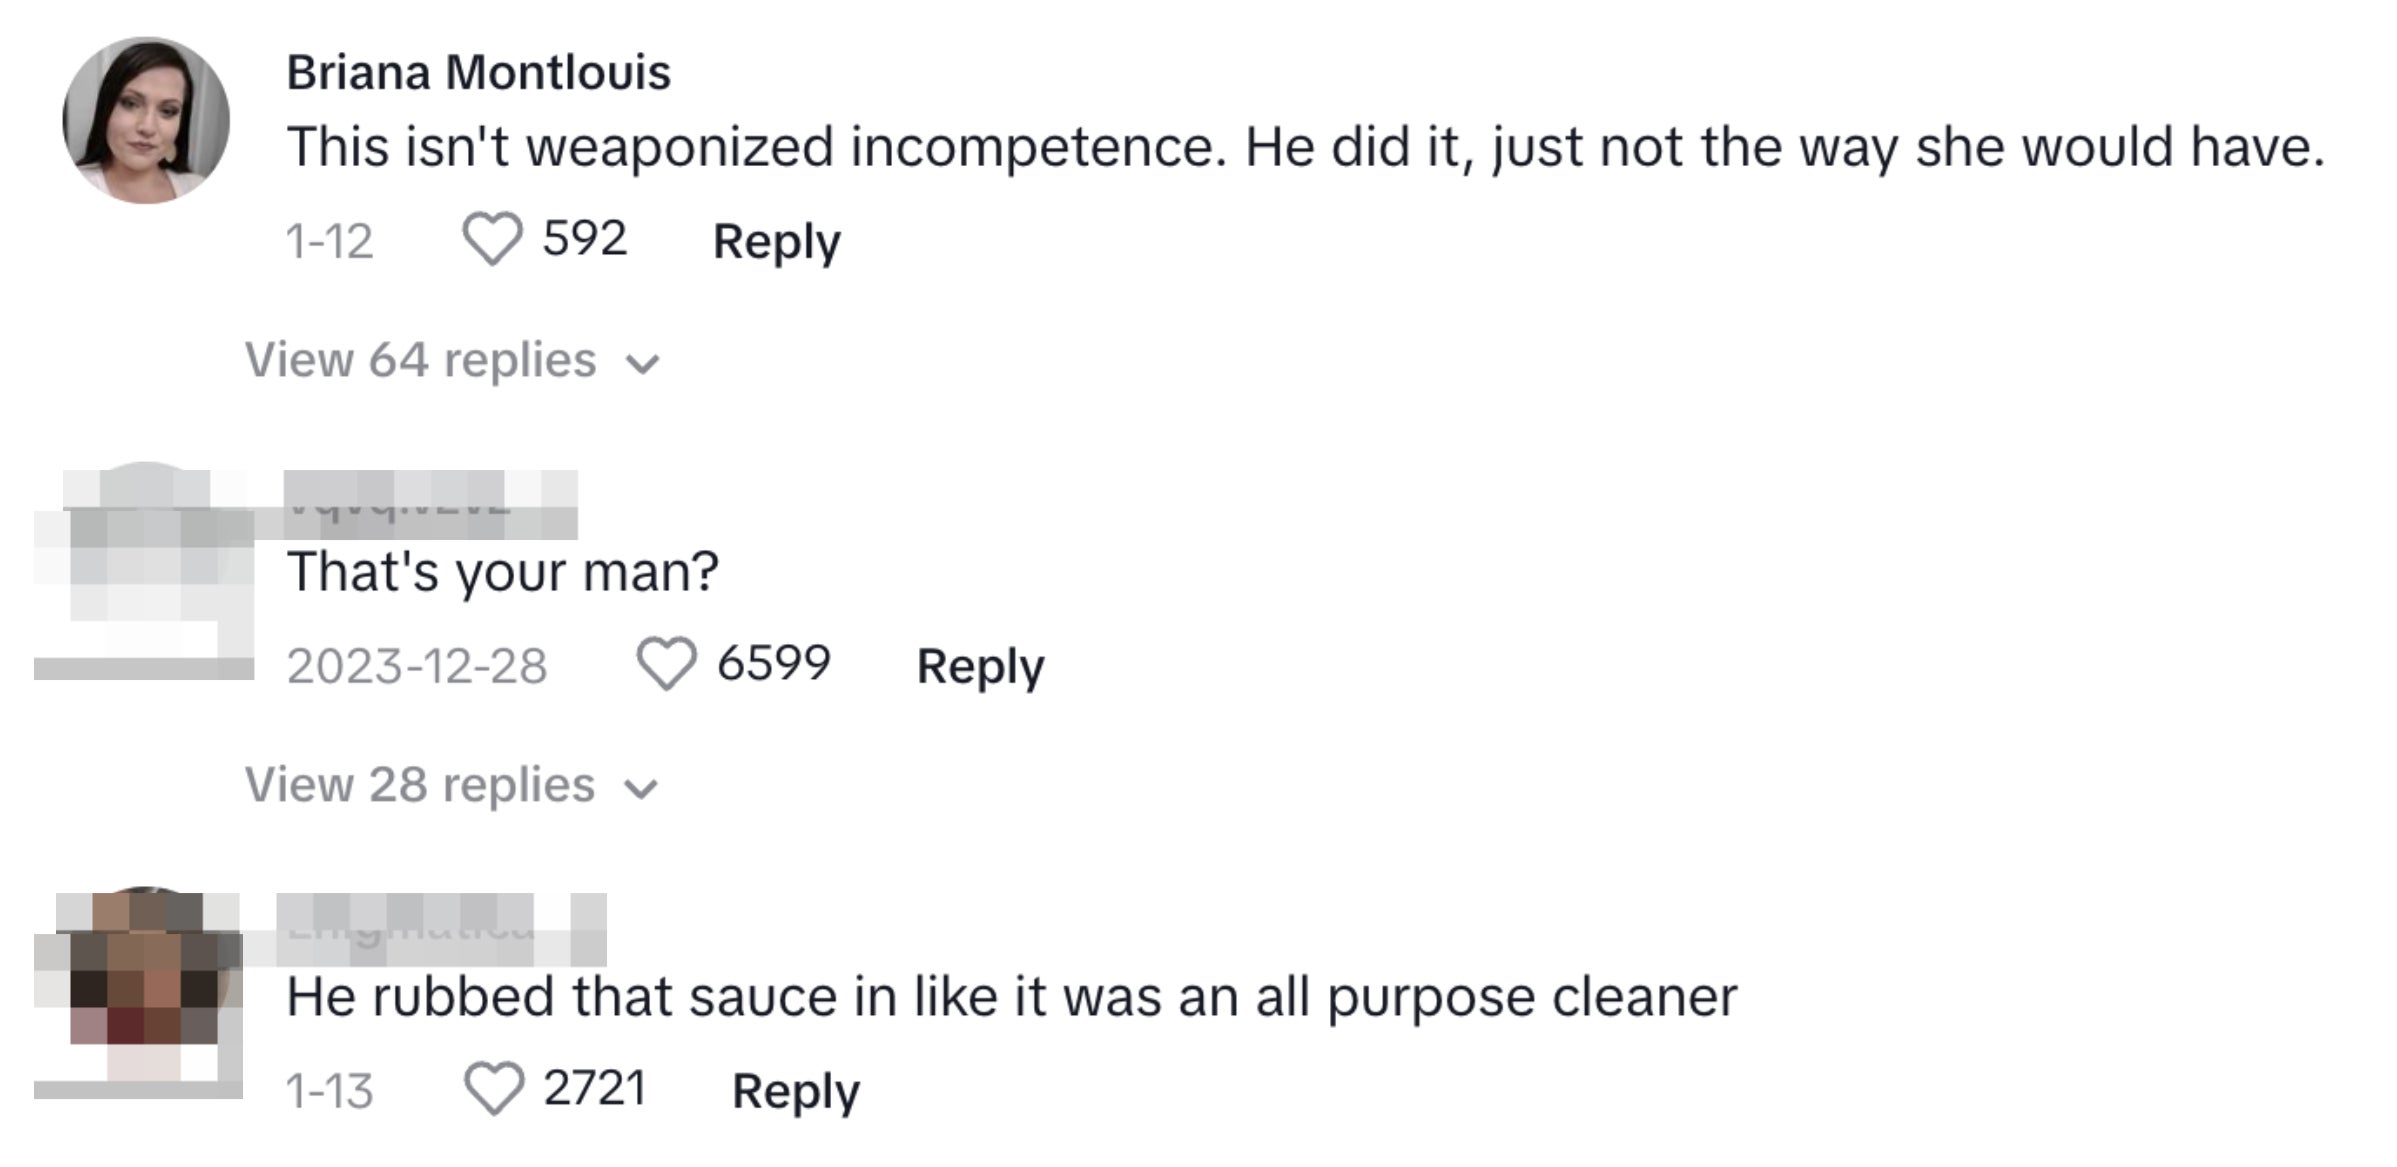Click blurred username above the sauce comment
This screenshot has width=2397, height=1167.
point(440,929)
